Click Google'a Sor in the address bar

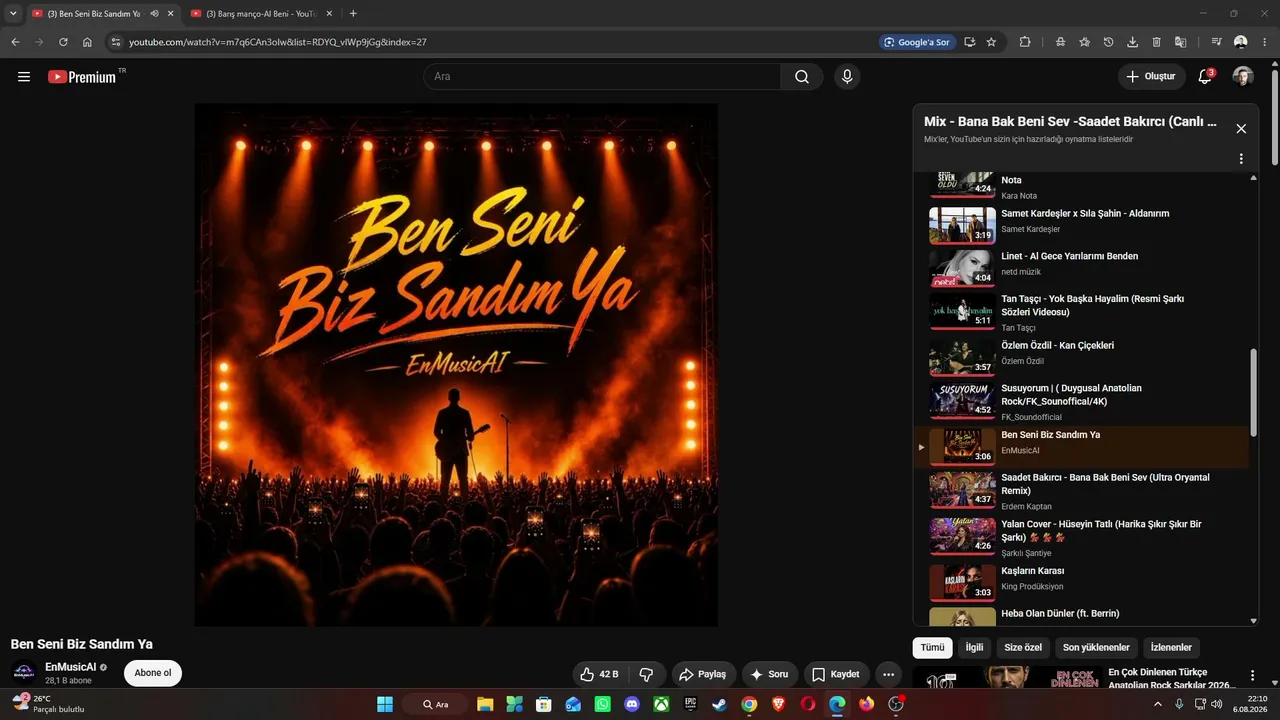916,42
